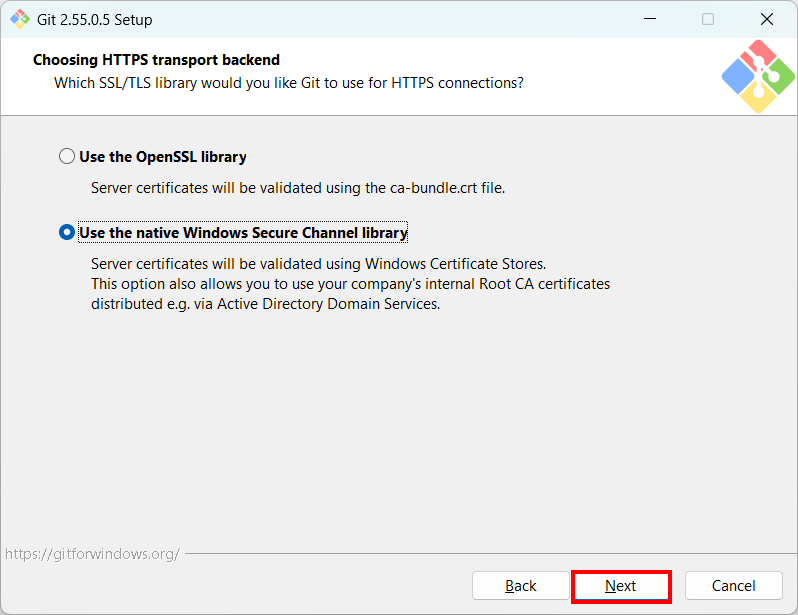Image resolution: width=798 pixels, height=615 pixels.
Task: Open the https://gitforwindows.org/ link
Action: pos(92,554)
